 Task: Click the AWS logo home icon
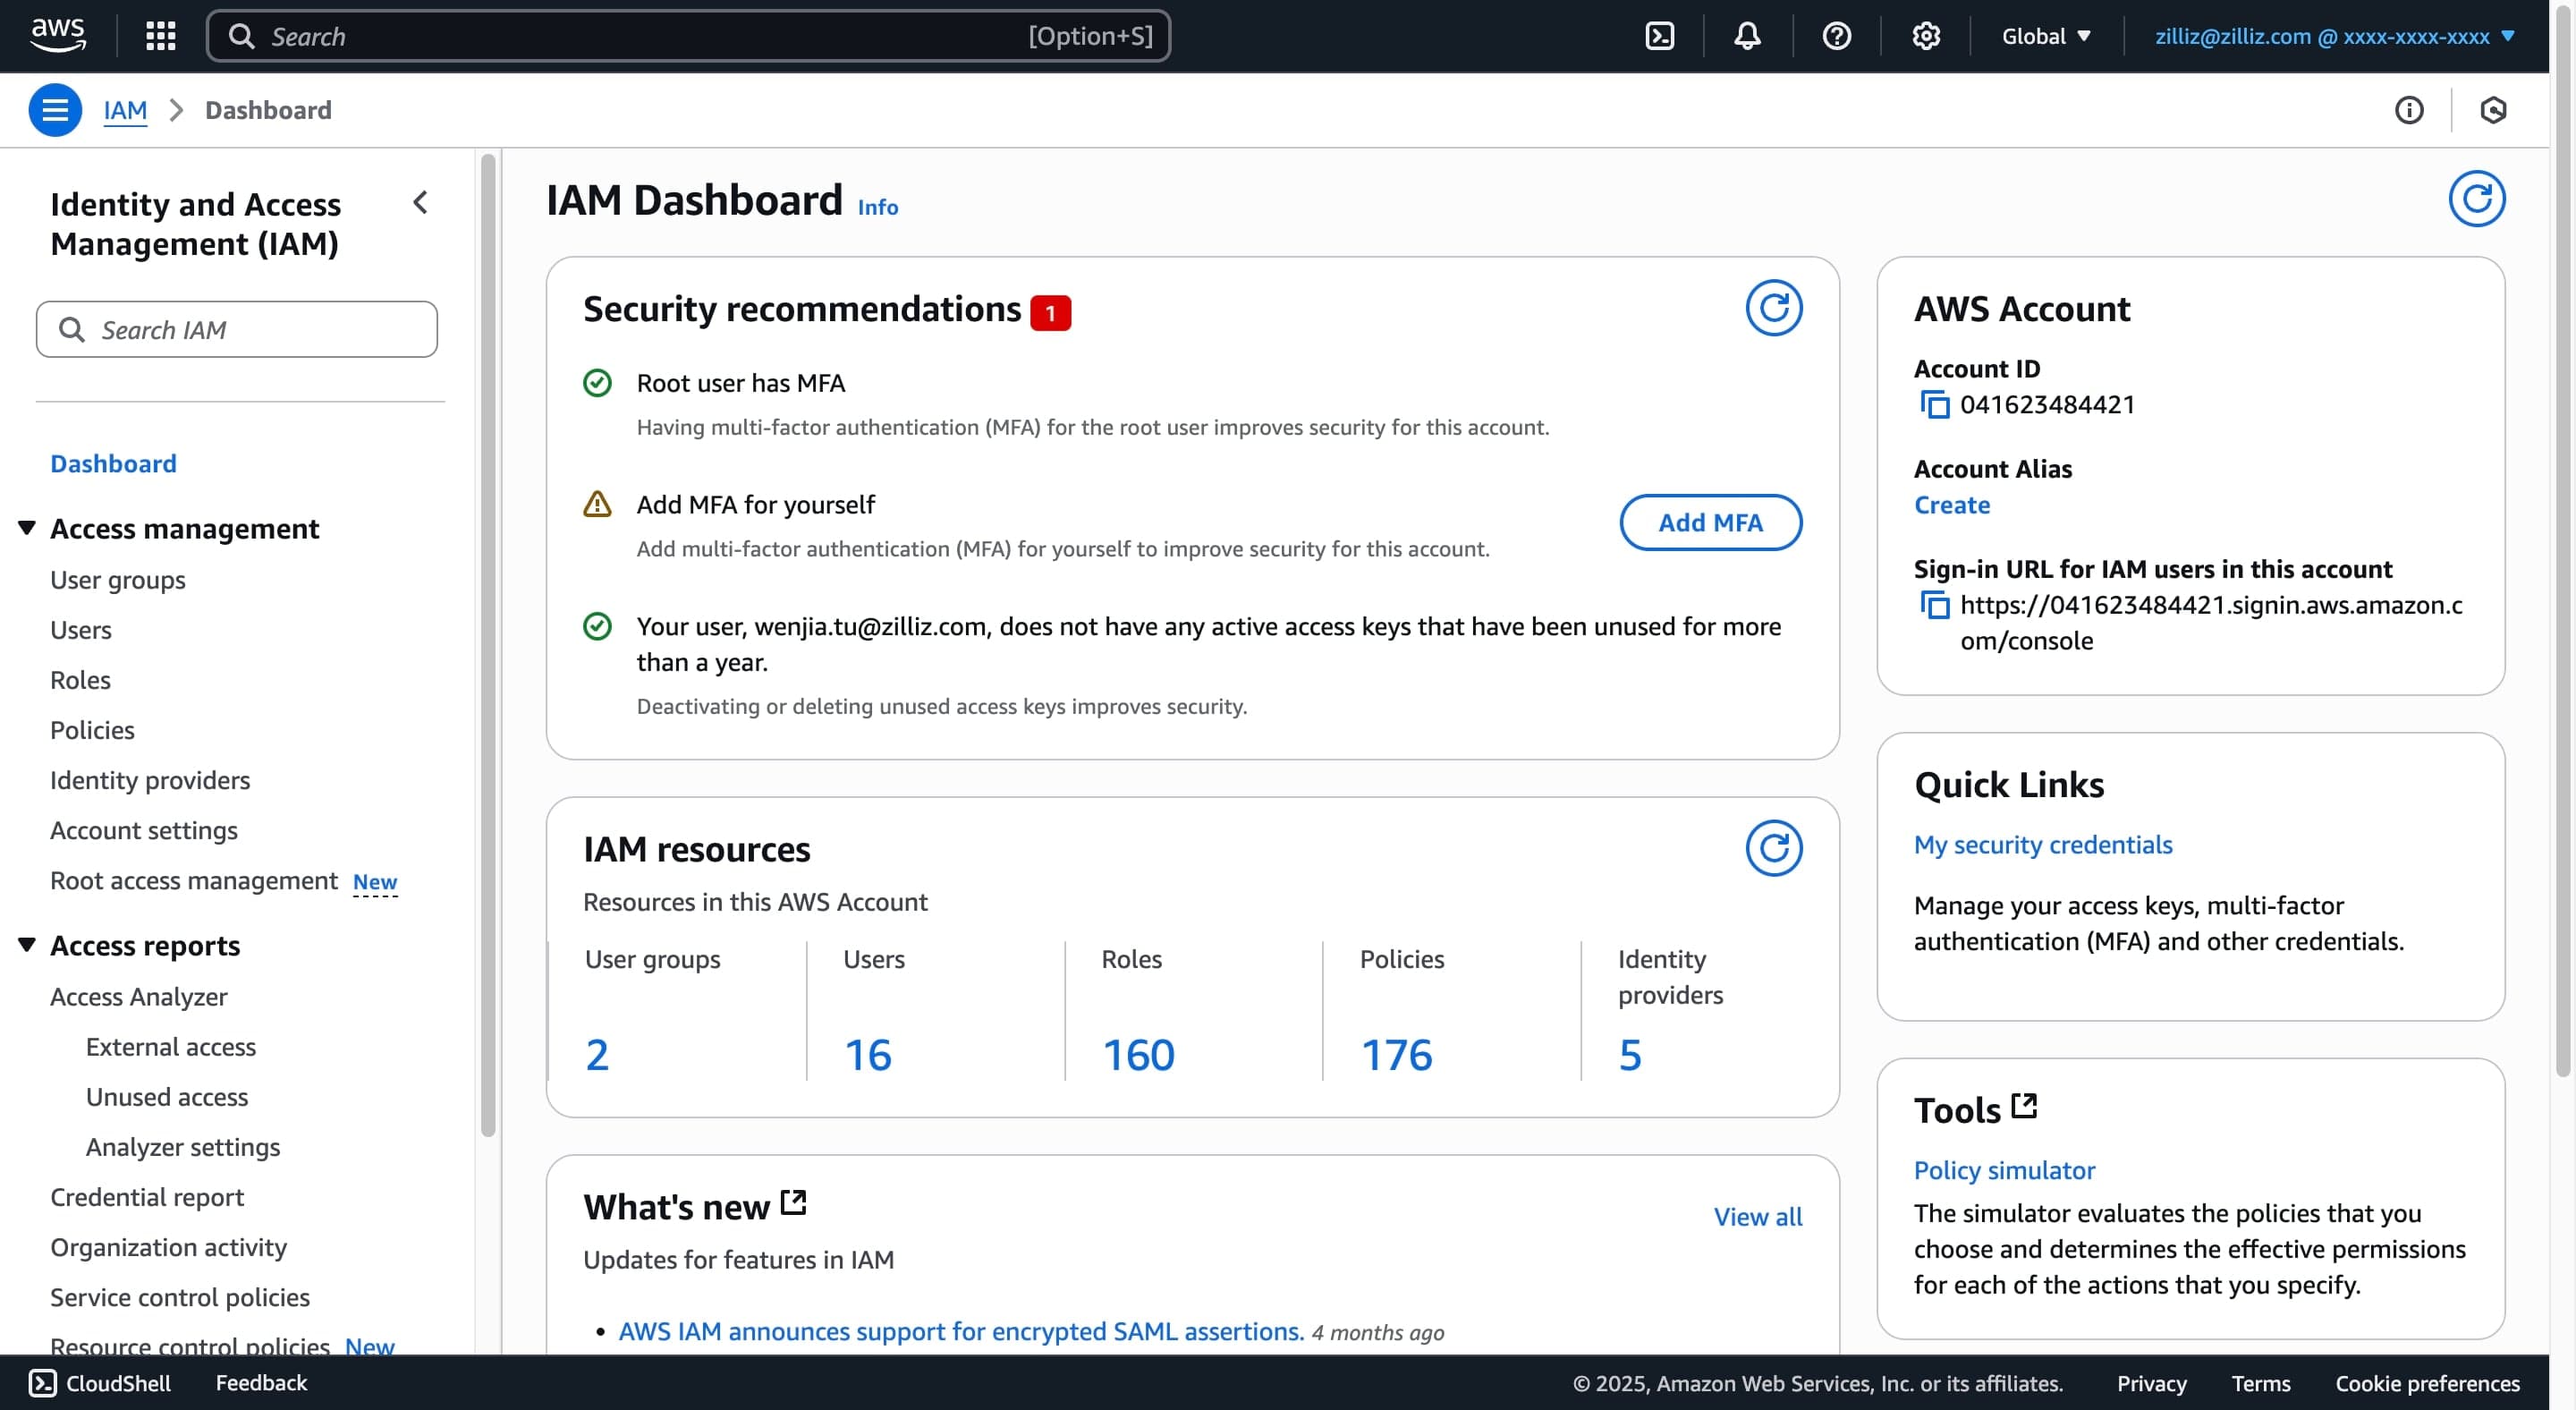click(x=58, y=35)
